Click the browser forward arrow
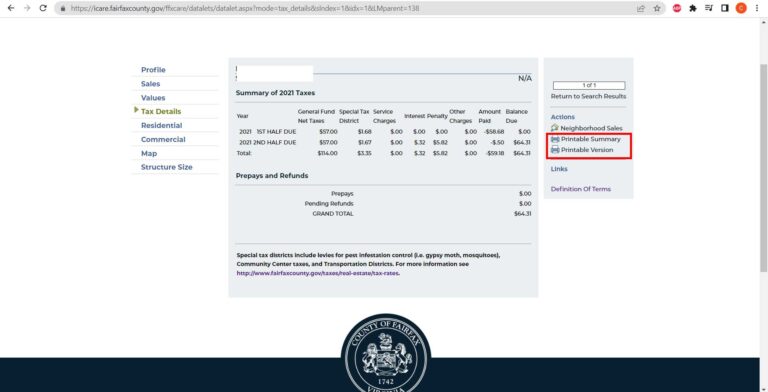The width and height of the screenshot is (768, 392). (x=27, y=8)
